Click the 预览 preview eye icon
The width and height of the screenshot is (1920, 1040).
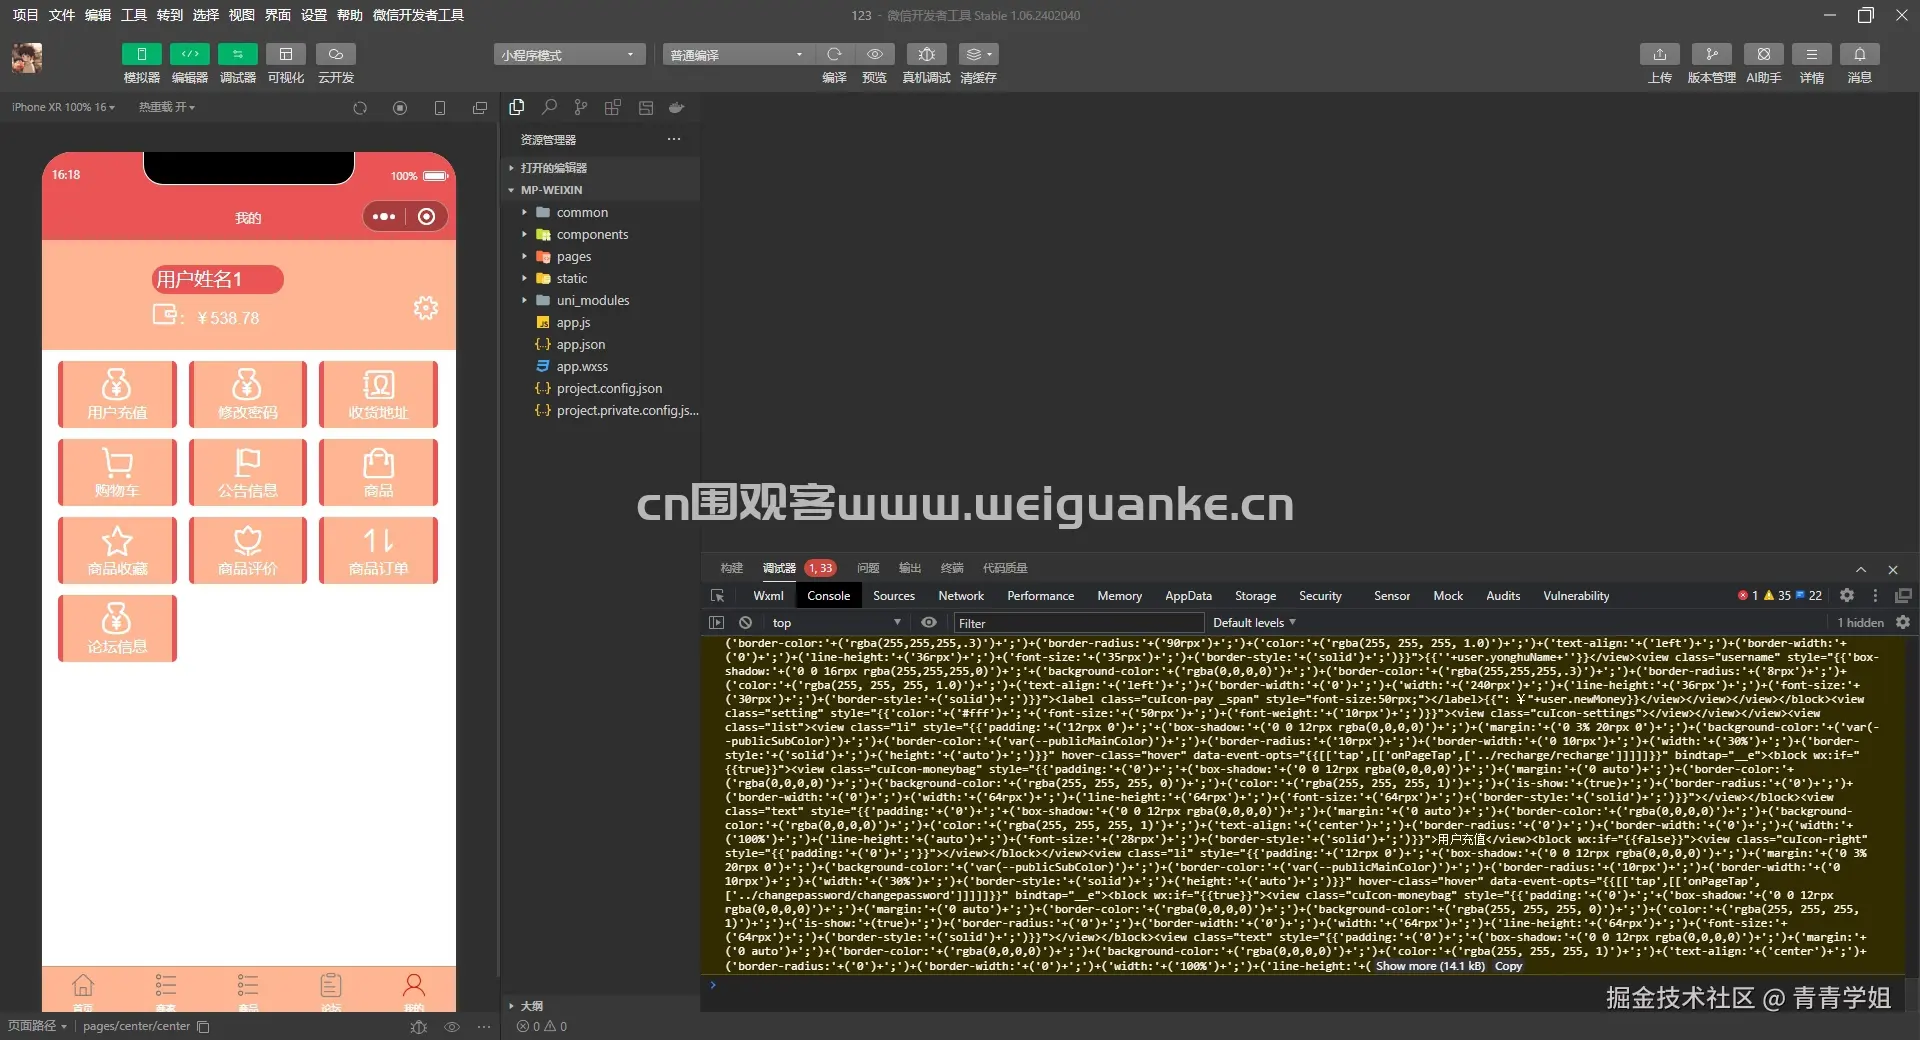point(875,54)
